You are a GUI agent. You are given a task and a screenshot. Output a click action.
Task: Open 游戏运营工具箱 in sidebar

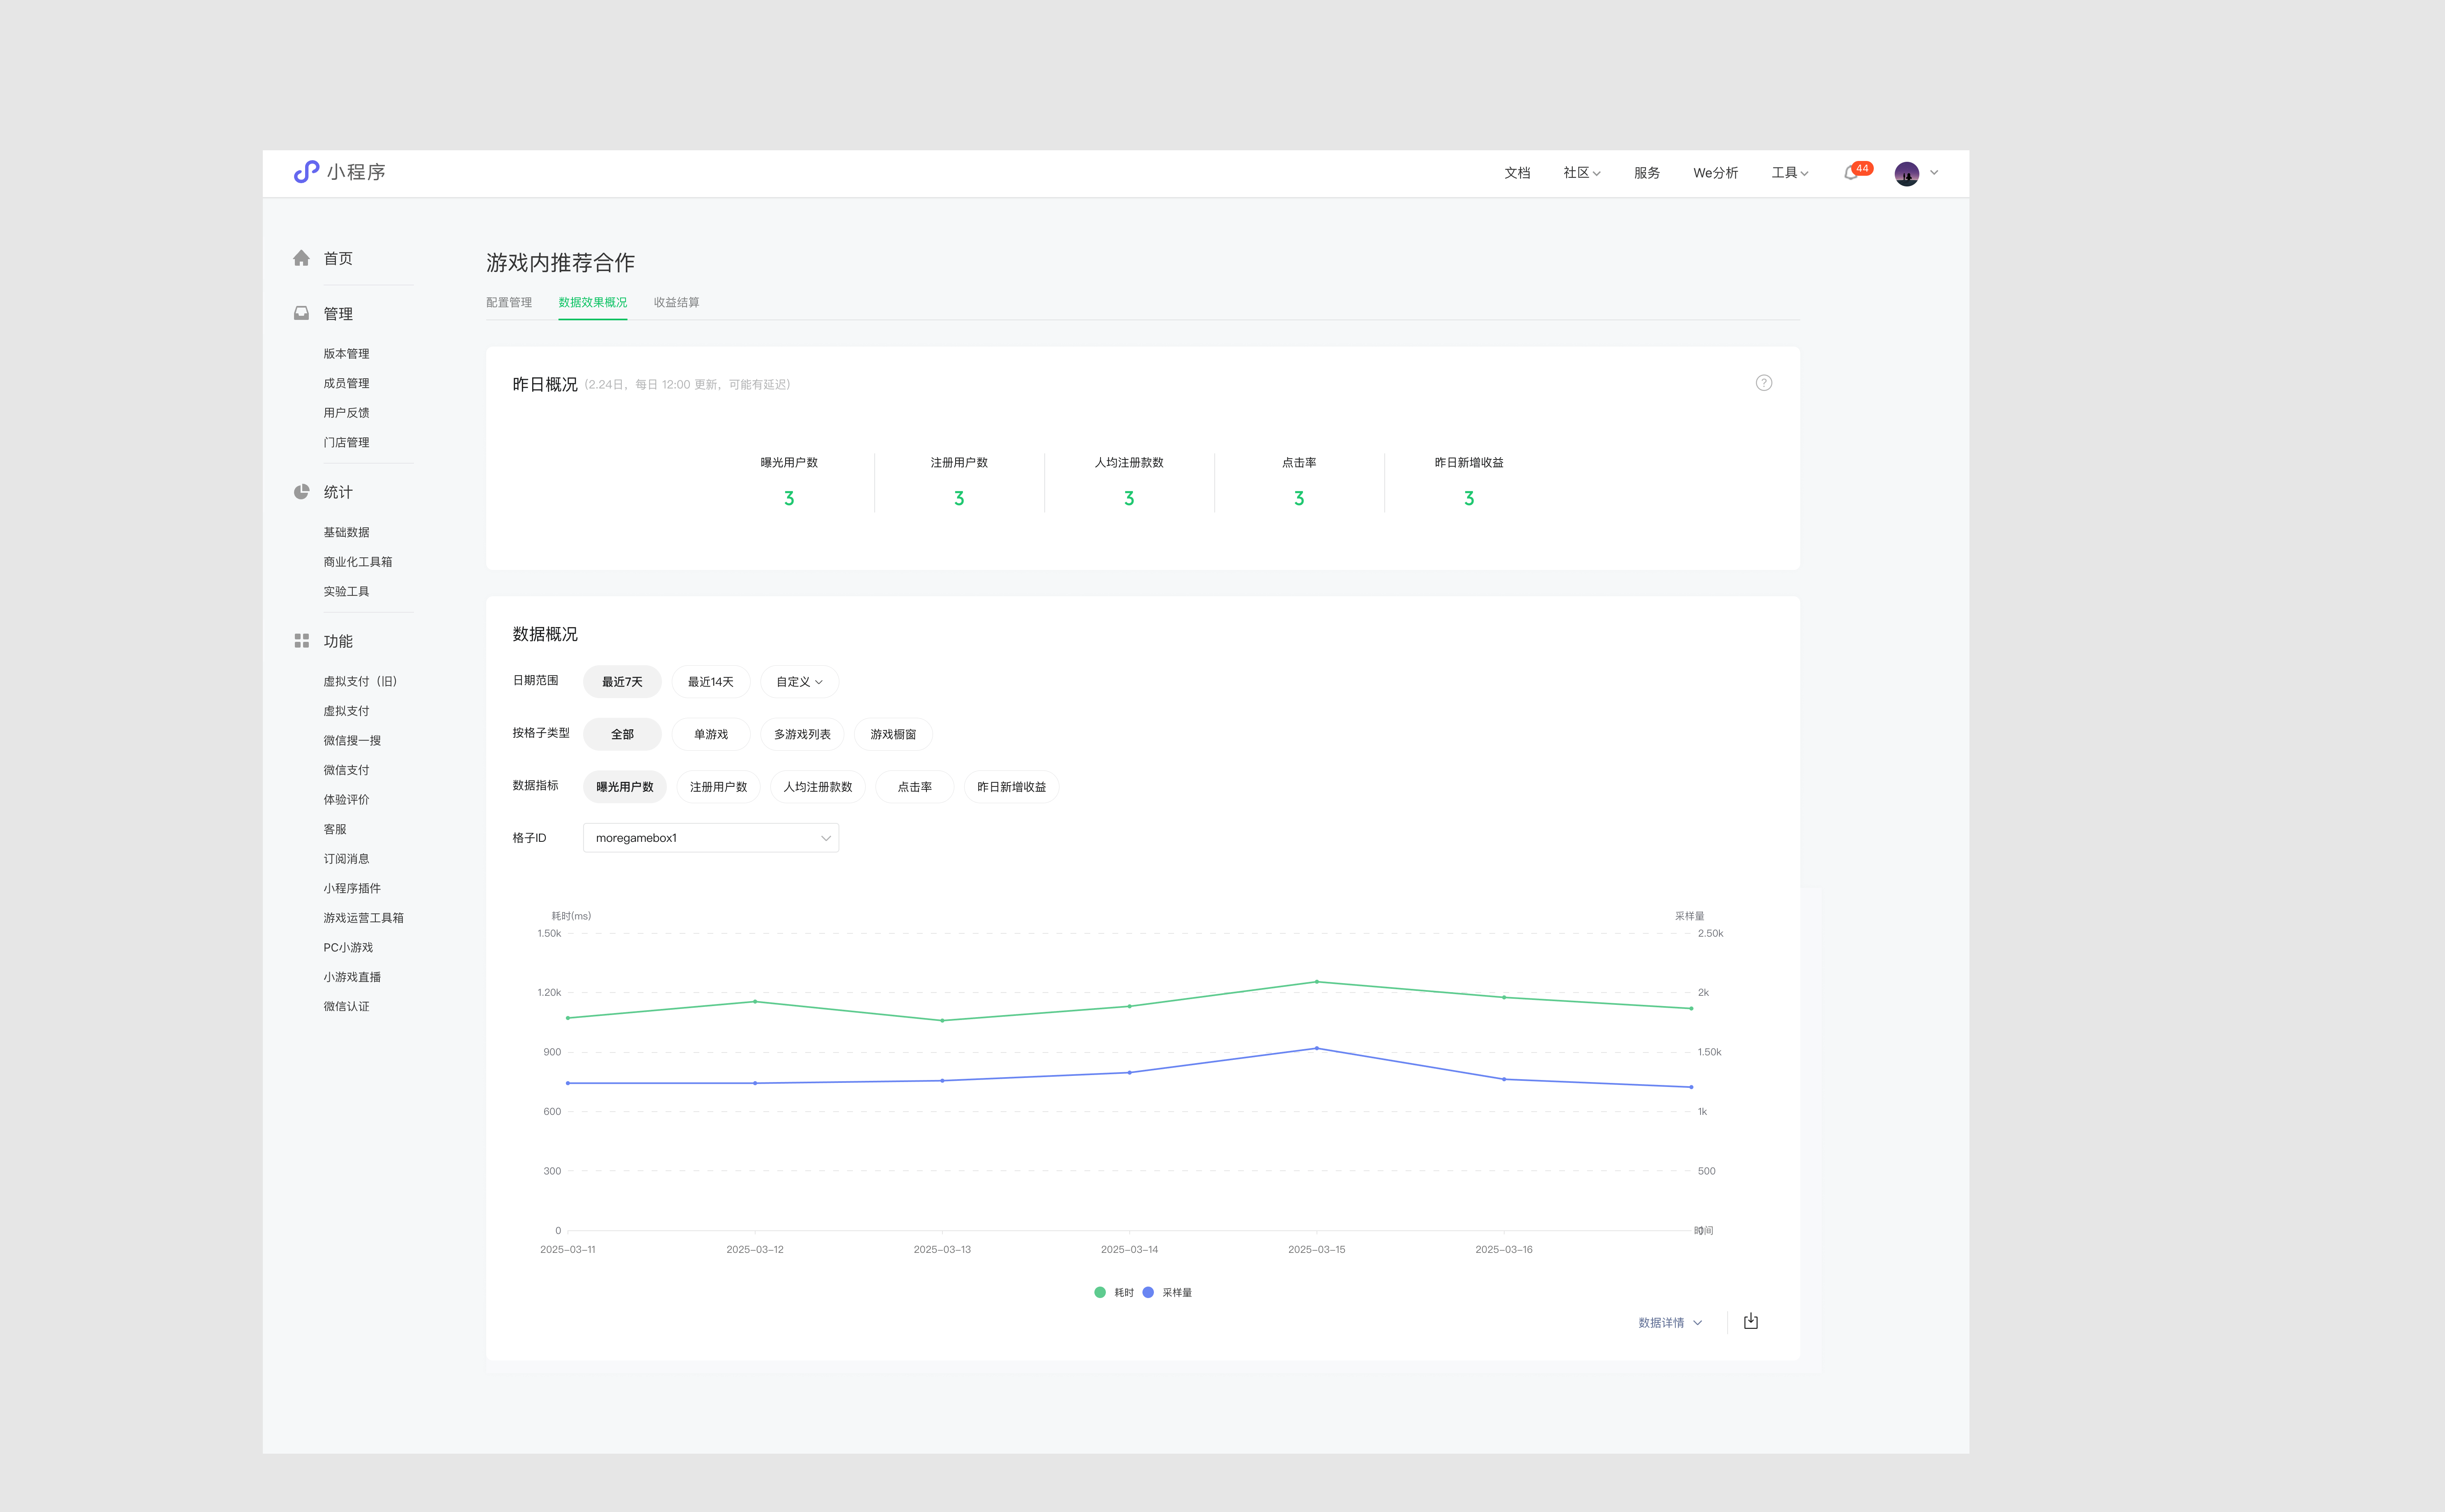(x=364, y=918)
